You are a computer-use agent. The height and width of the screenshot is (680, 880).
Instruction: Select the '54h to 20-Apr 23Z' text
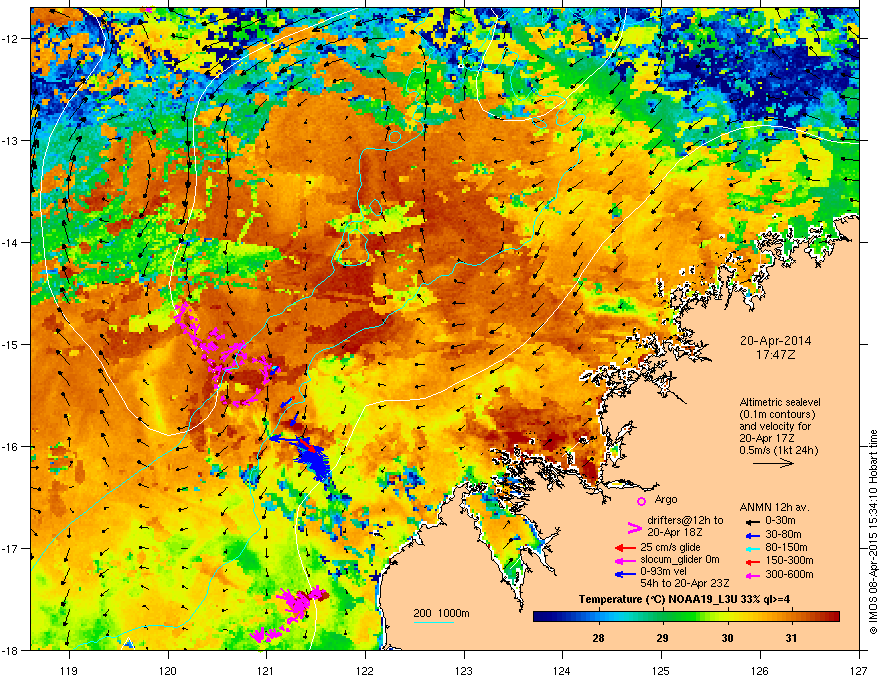click(685, 583)
